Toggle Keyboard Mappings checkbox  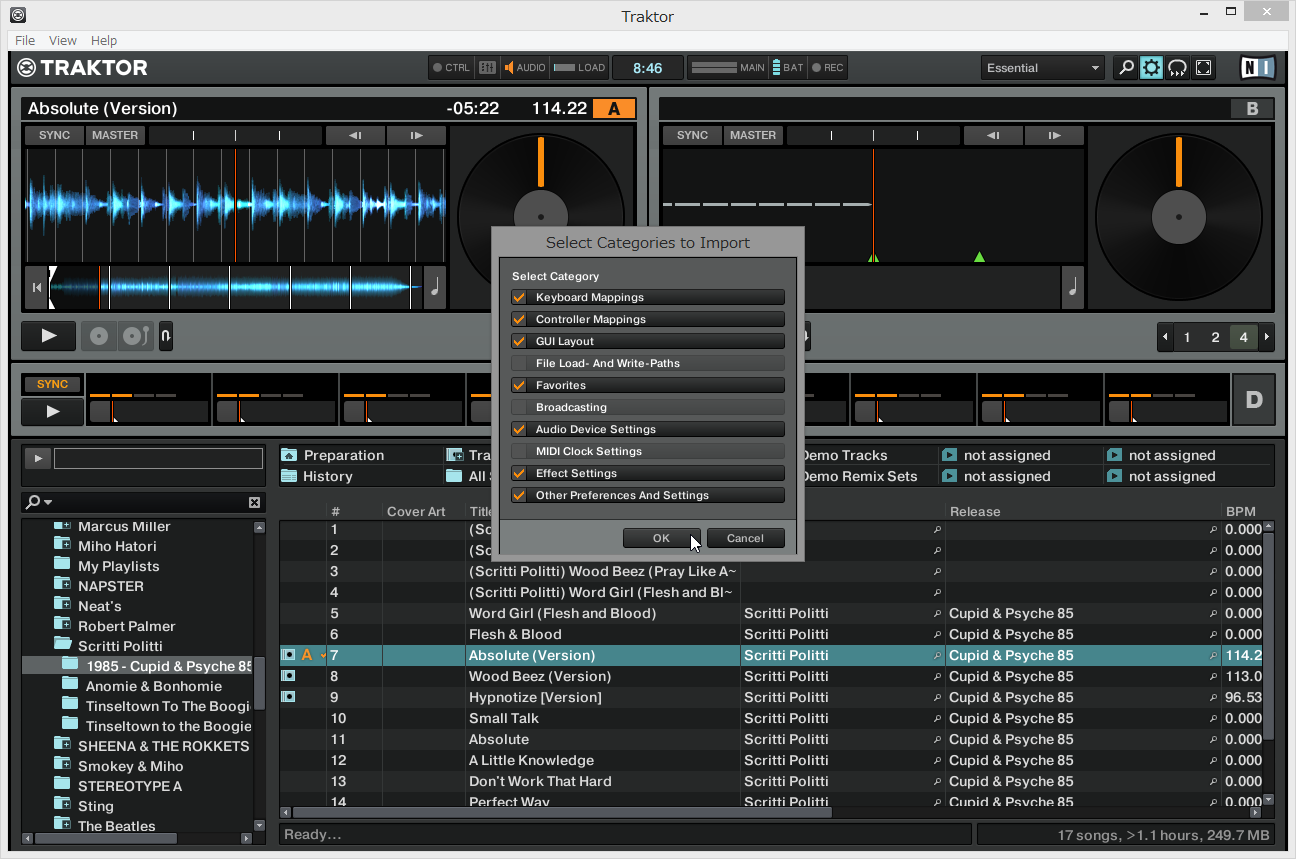pyautogui.click(x=518, y=297)
